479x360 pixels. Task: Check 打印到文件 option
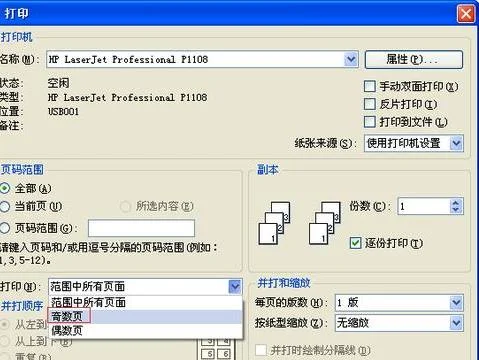pos(370,122)
